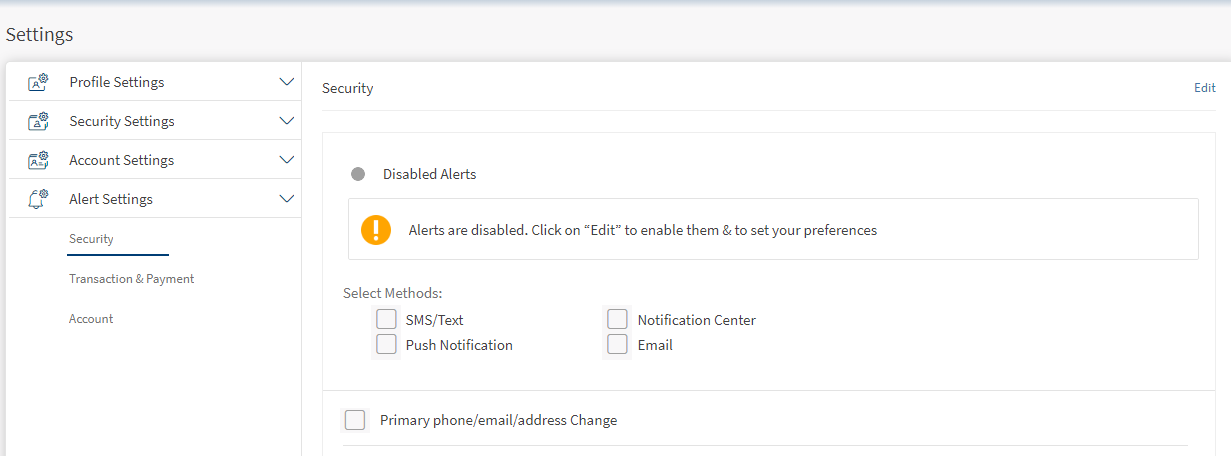Click the Security Settings icon

pos(38,122)
